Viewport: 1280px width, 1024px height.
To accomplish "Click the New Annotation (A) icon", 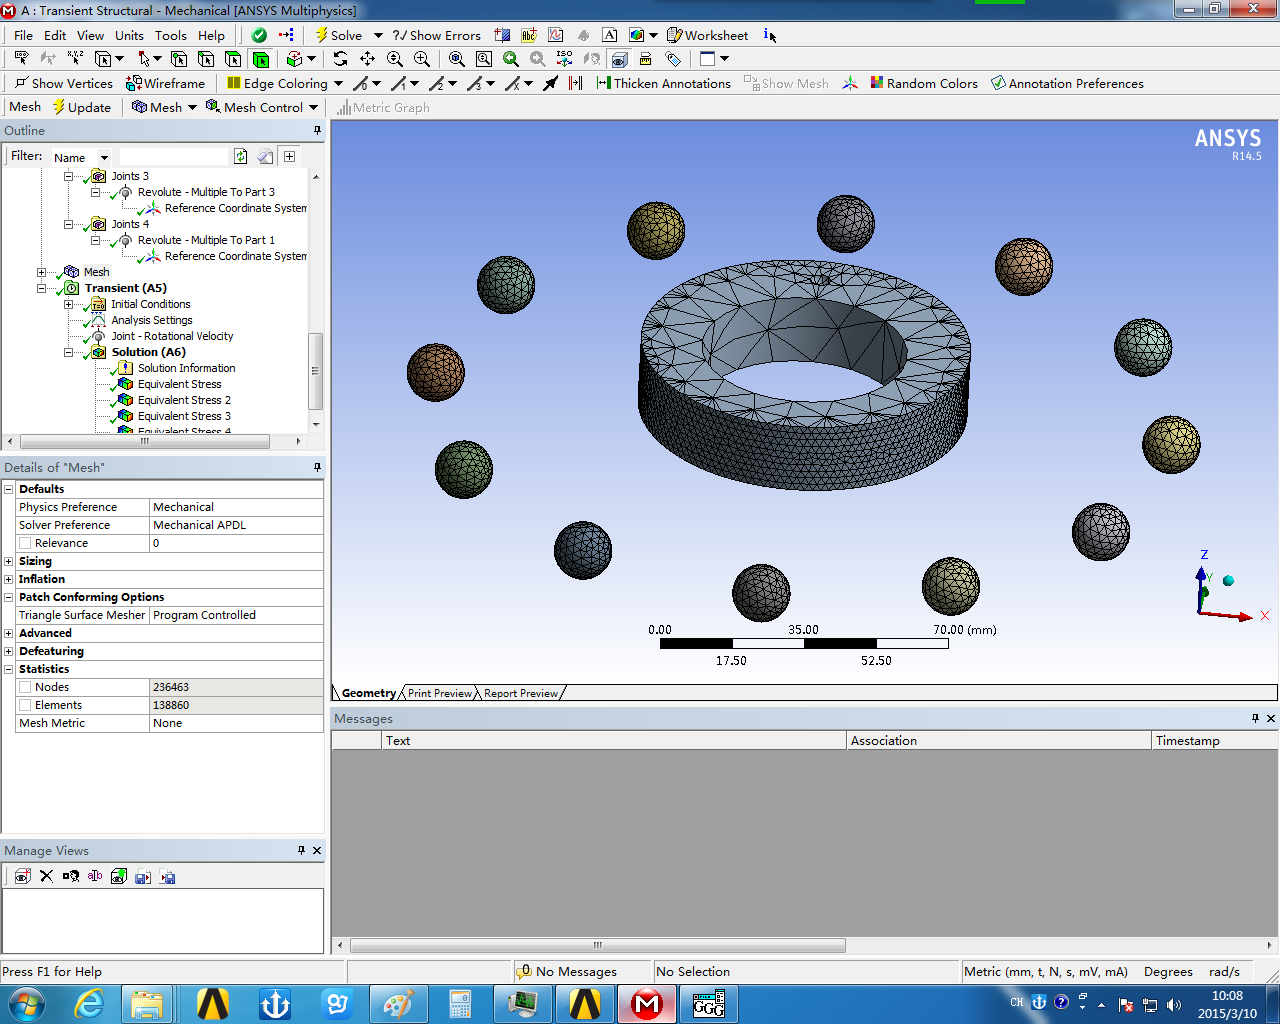I will click(609, 35).
